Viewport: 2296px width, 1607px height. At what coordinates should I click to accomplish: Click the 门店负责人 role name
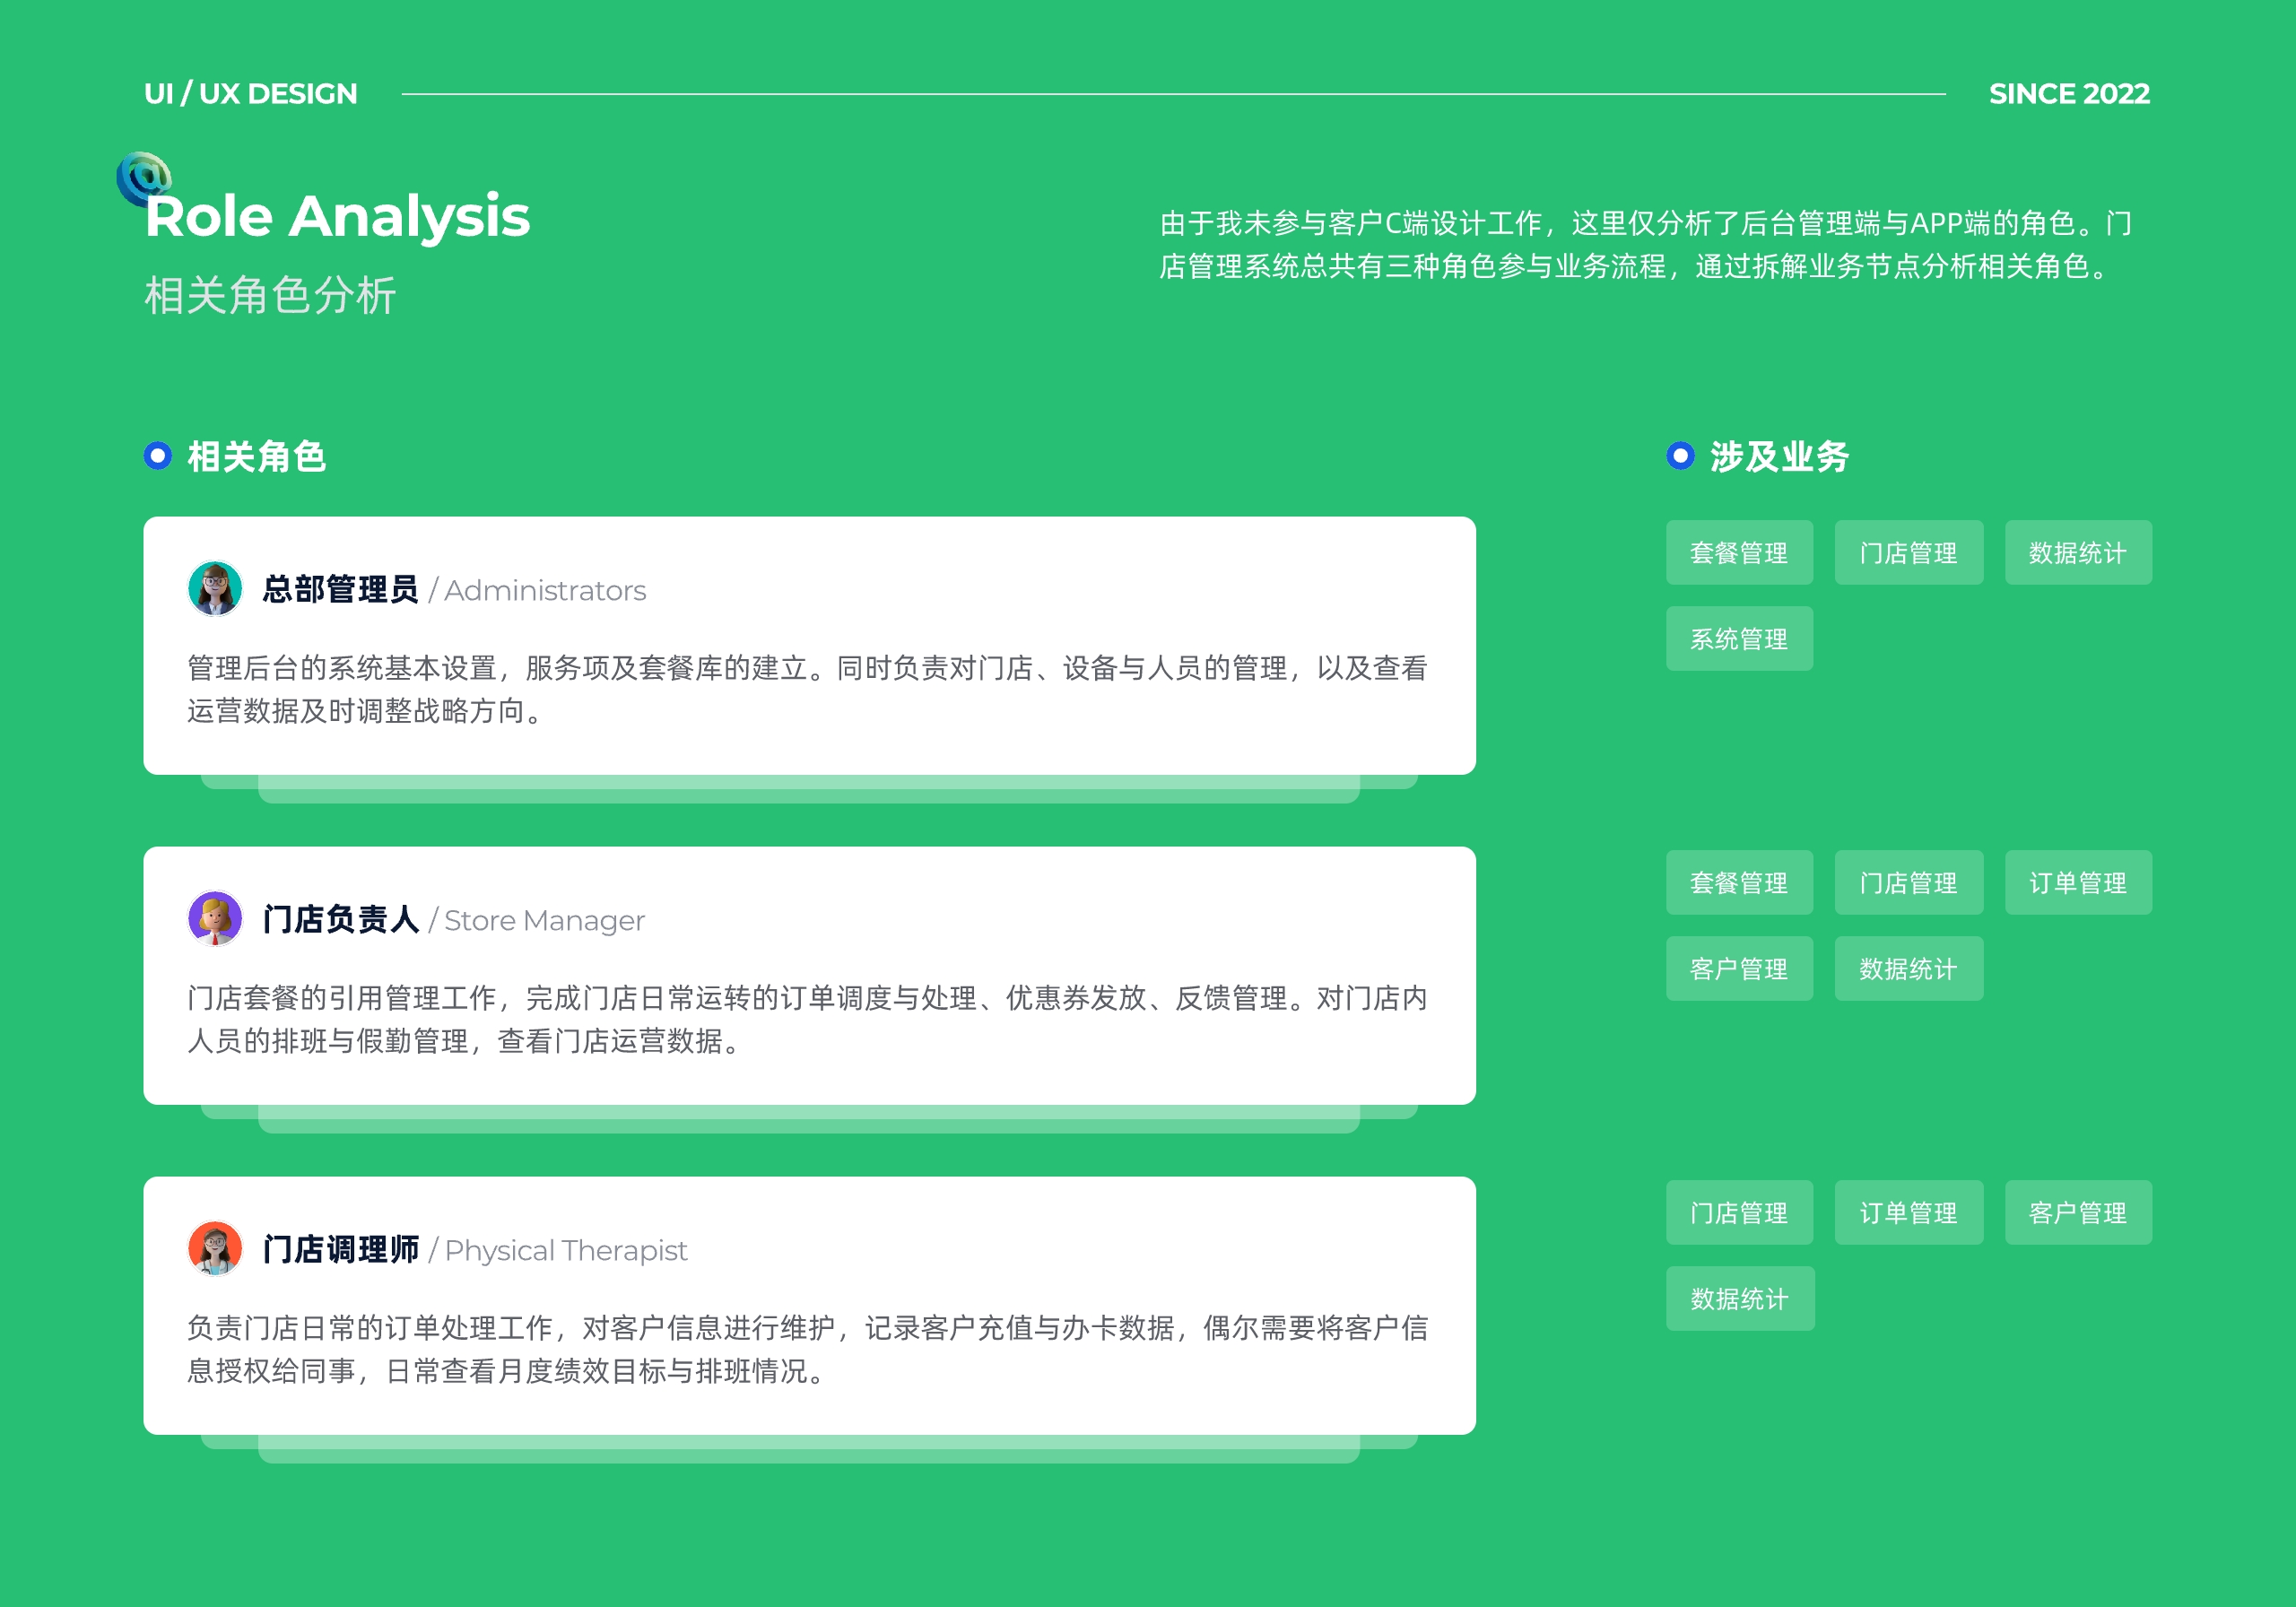pos(340,919)
